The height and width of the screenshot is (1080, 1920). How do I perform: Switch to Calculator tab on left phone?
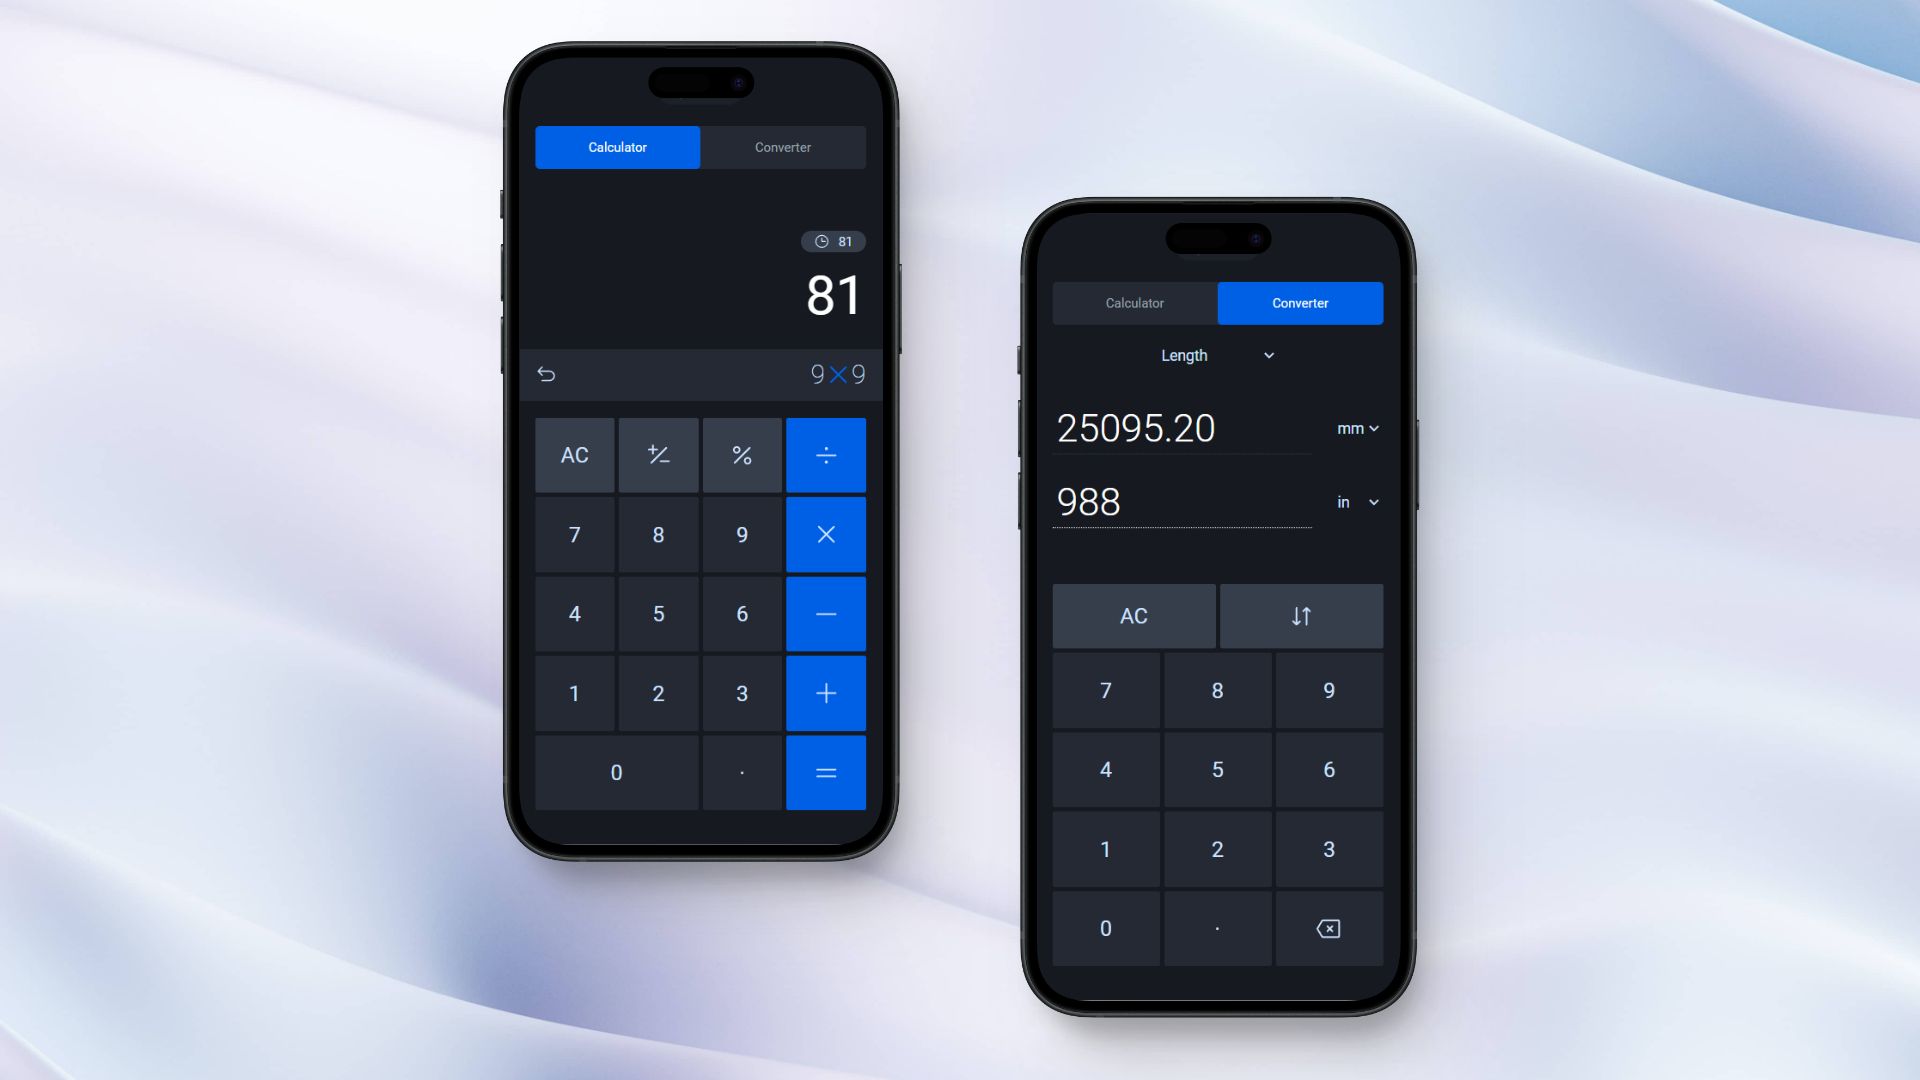click(616, 146)
